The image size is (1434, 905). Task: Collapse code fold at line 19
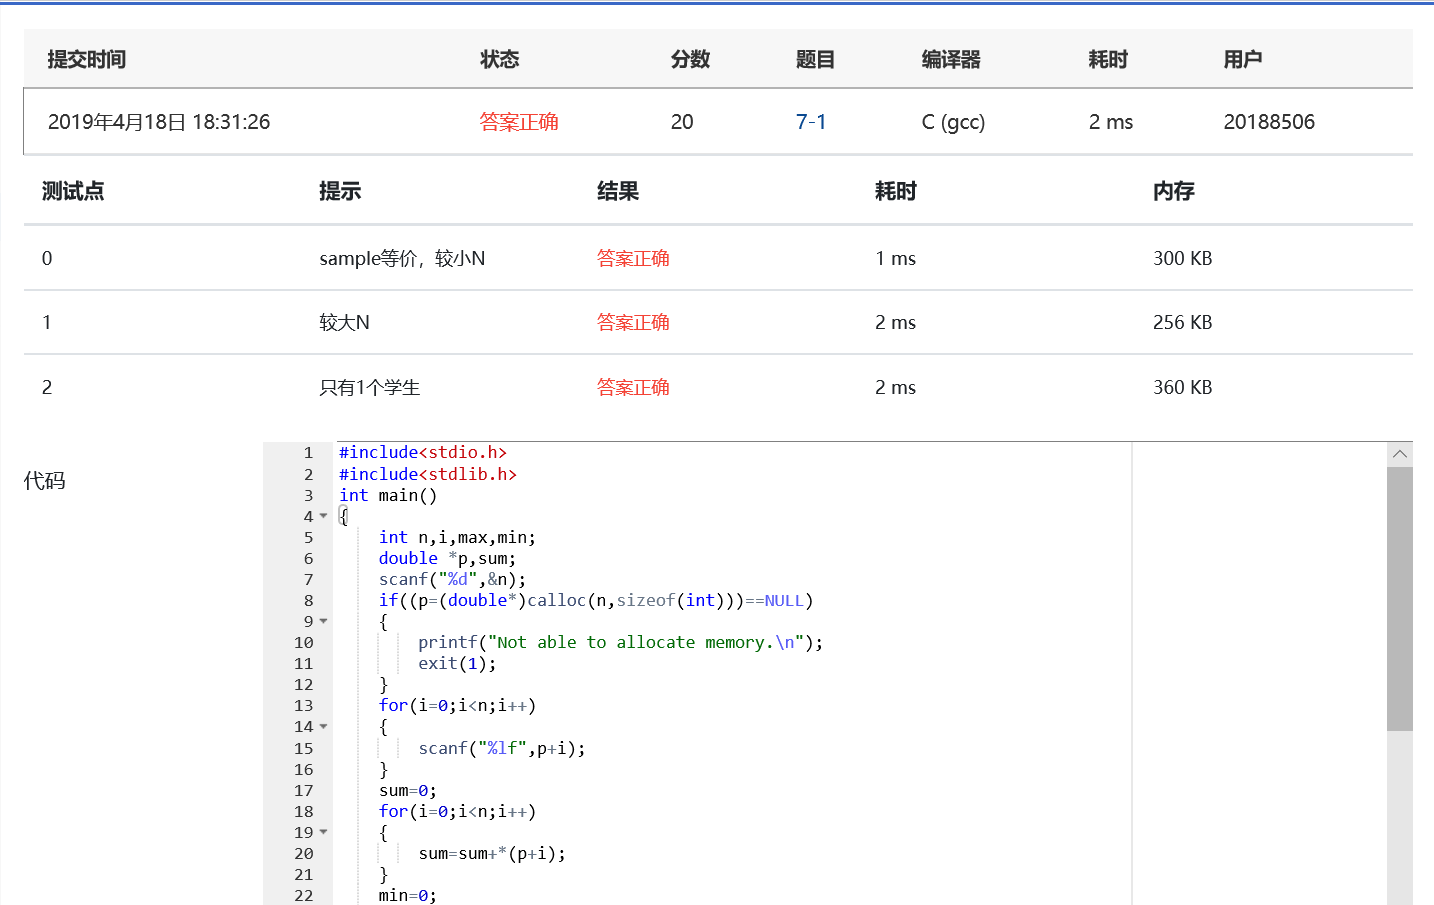323,832
